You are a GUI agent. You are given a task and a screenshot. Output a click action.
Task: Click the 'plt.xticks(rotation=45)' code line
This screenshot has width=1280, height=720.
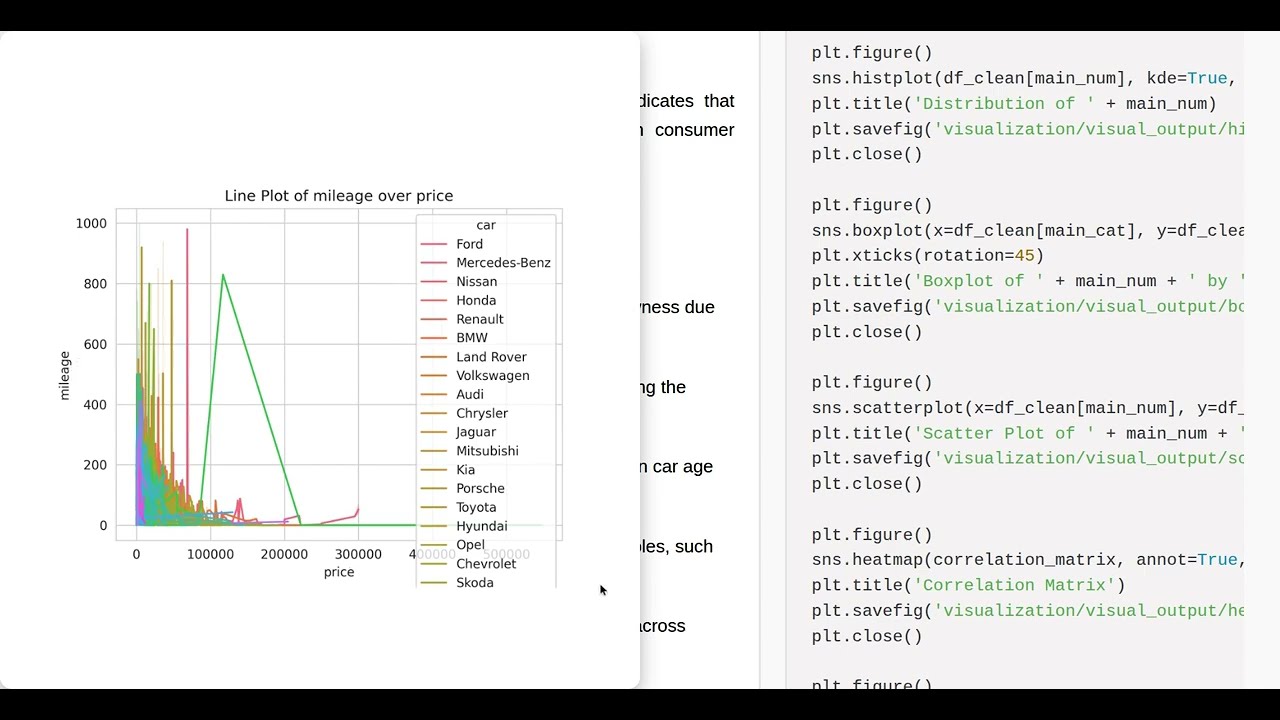pos(928,255)
